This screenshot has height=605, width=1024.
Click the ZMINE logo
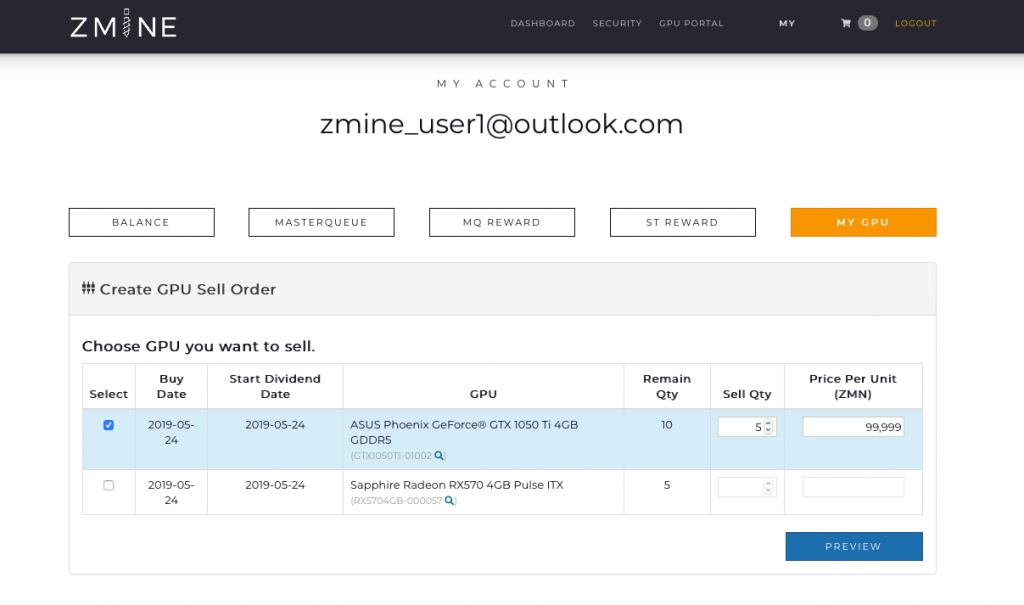click(x=122, y=23)
